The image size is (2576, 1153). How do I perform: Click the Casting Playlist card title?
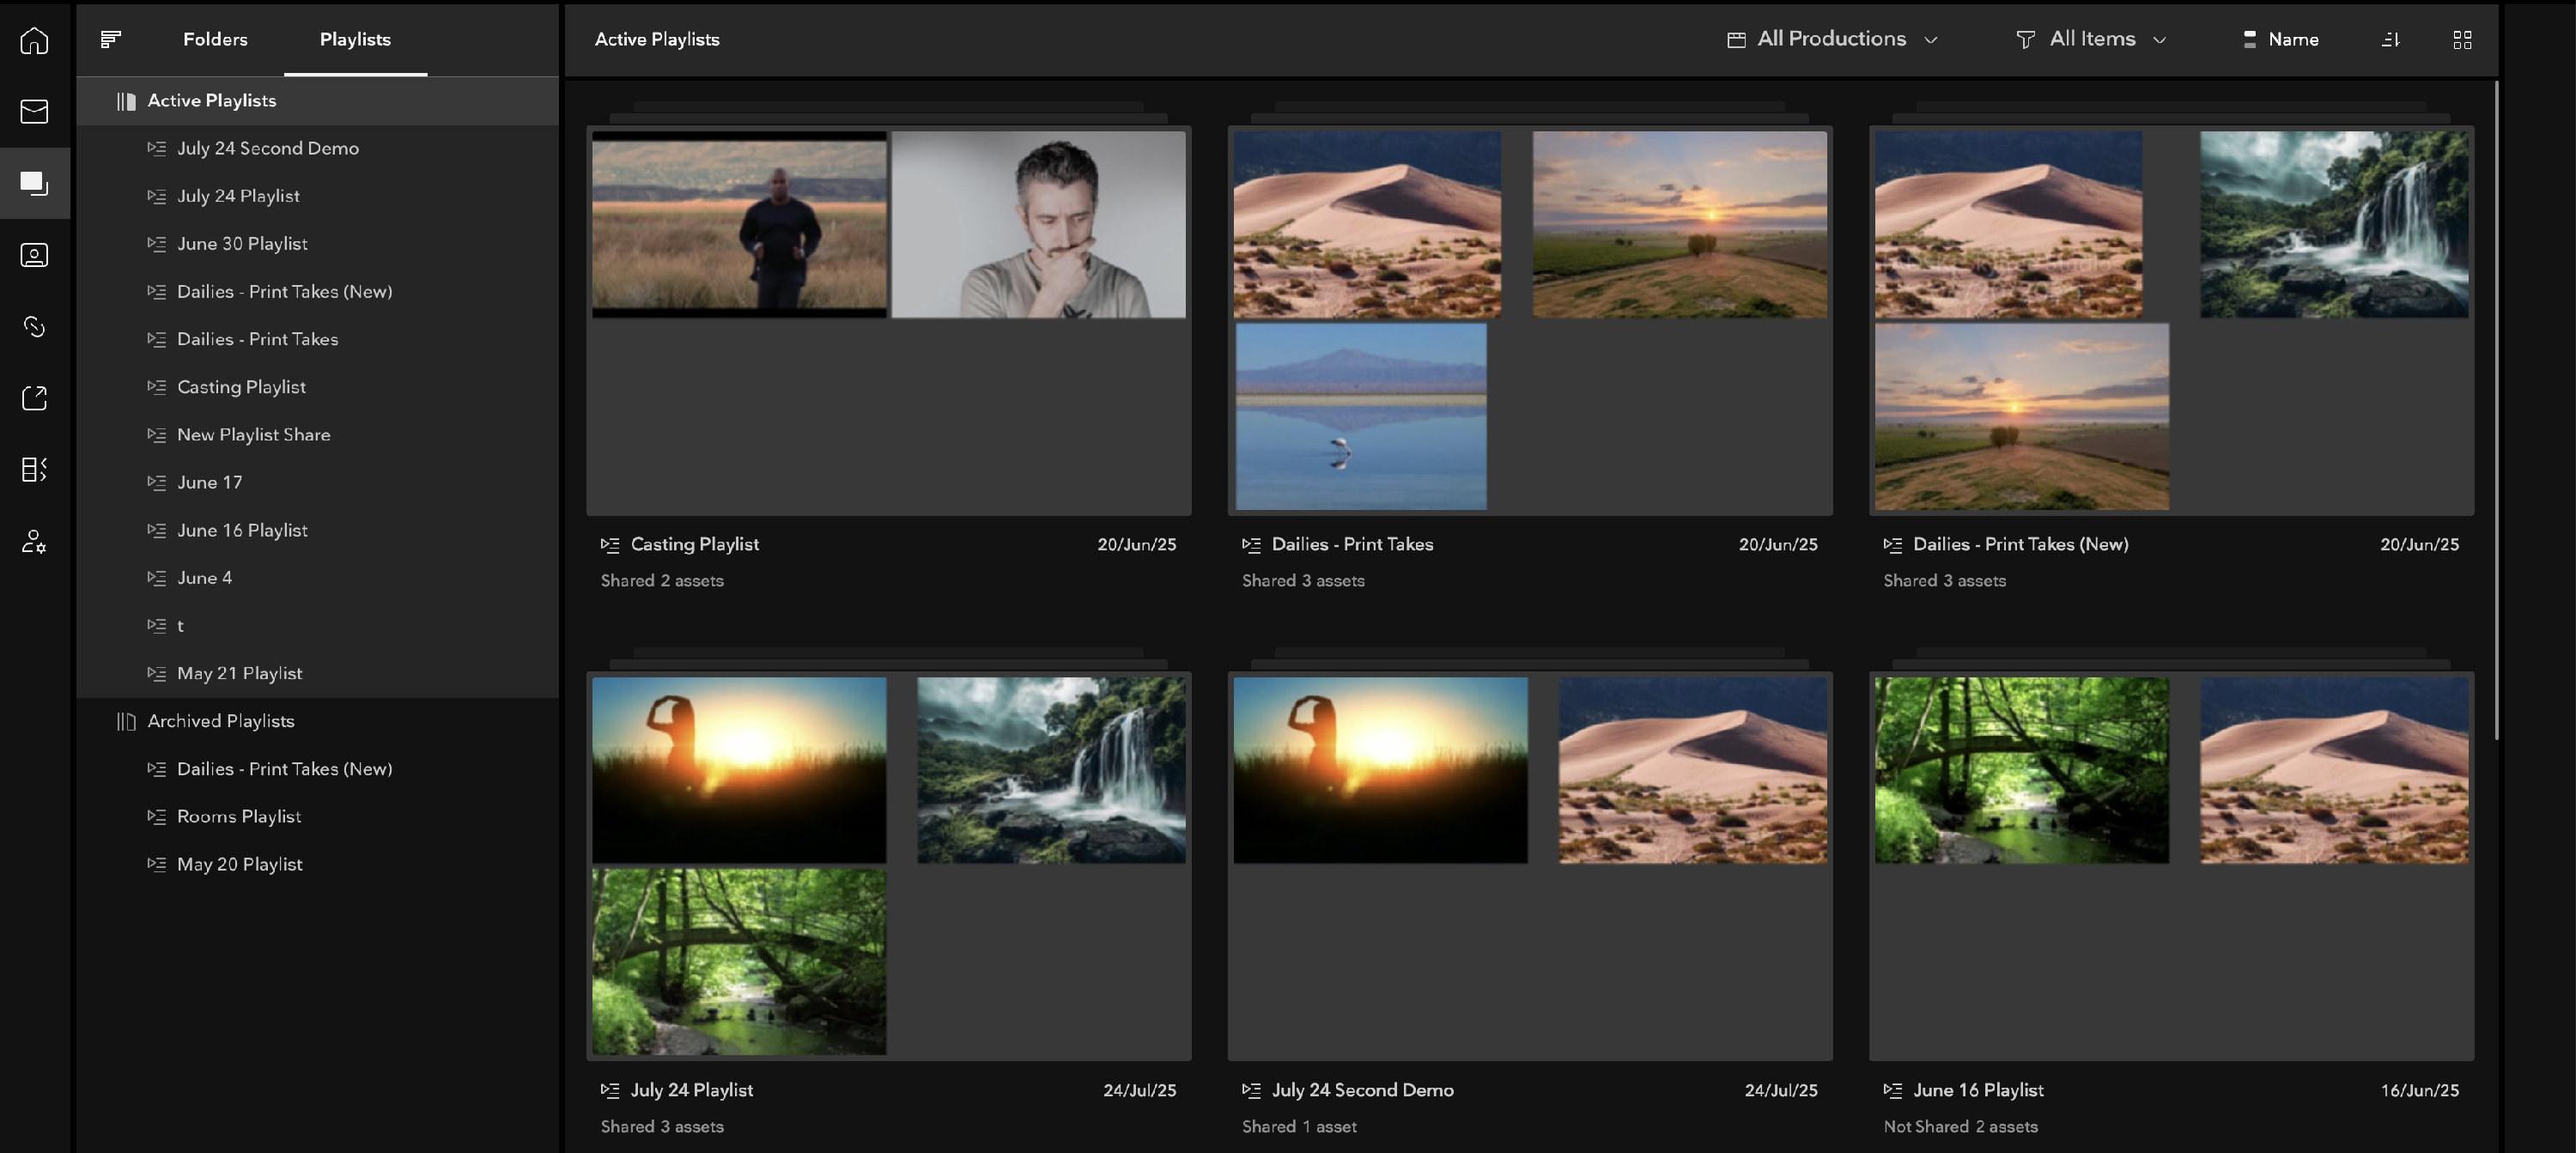point(694,544)
